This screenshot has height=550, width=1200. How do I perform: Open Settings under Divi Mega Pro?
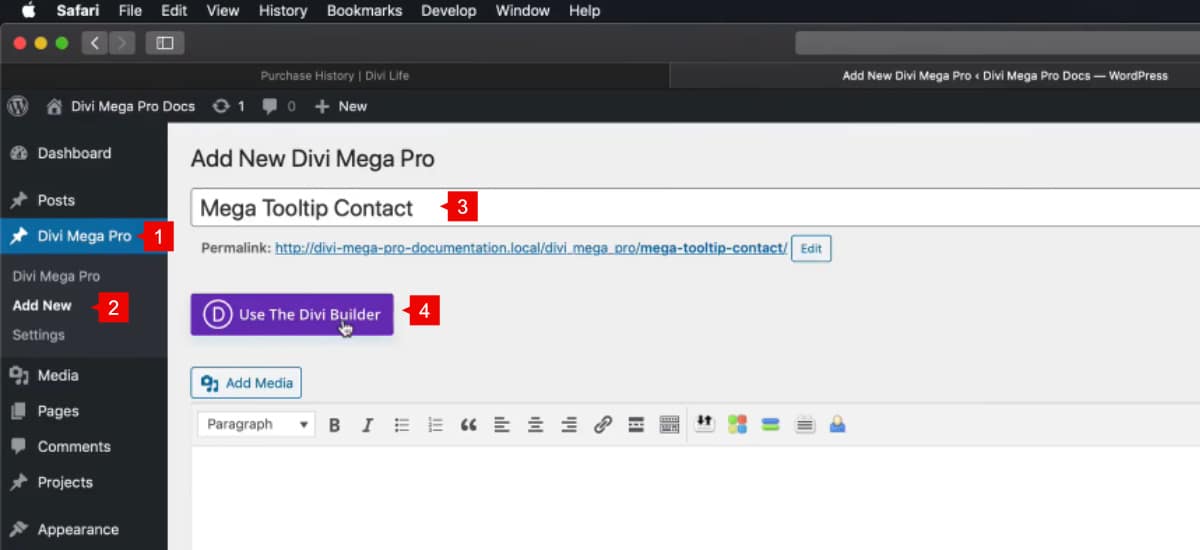point(38,335)
